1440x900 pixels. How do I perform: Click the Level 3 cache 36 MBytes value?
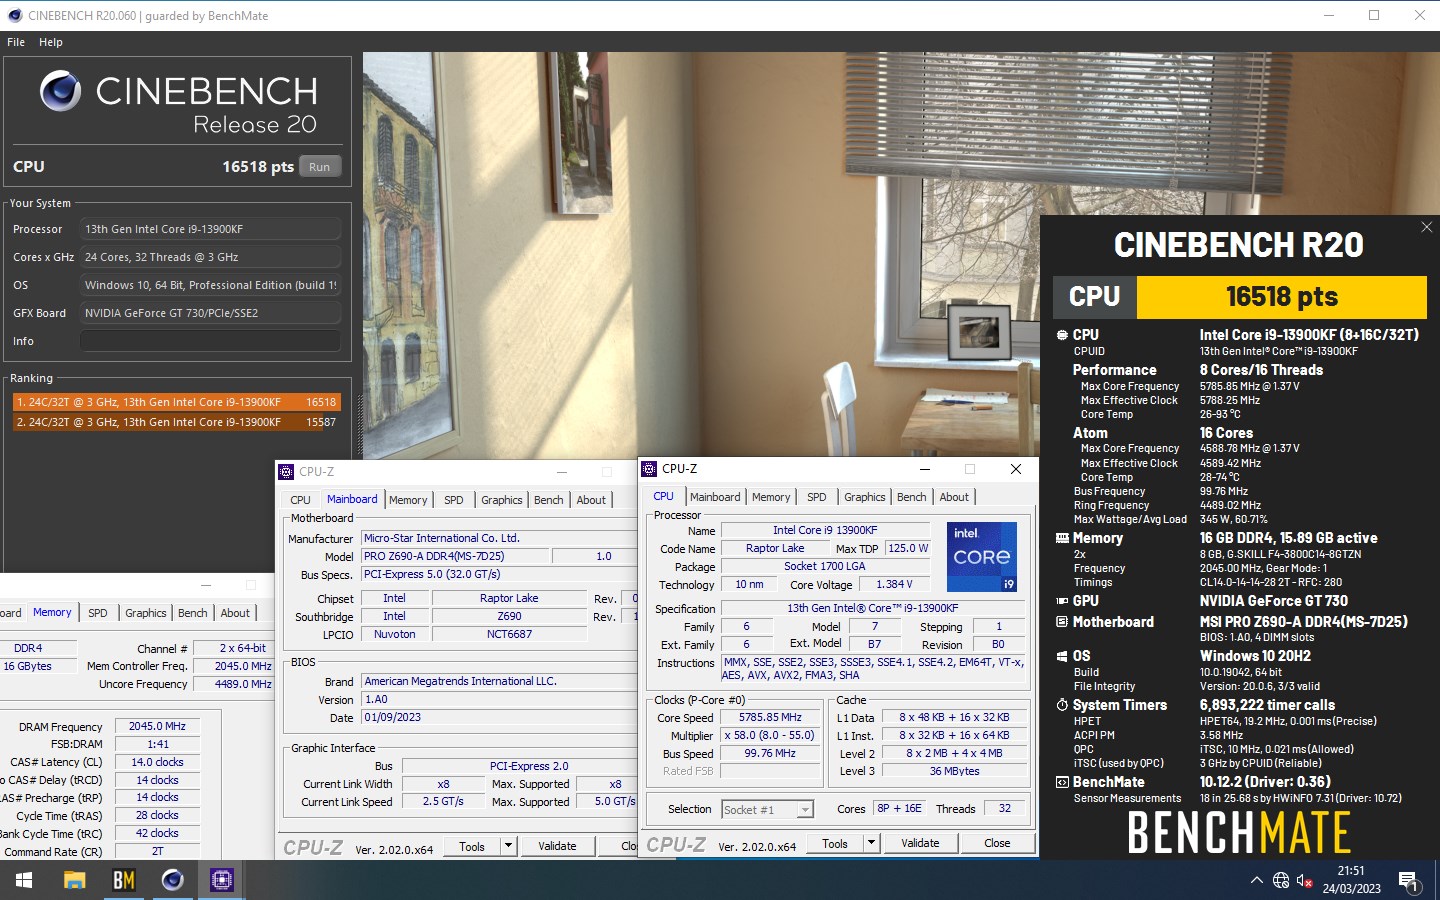pos(954,771)
